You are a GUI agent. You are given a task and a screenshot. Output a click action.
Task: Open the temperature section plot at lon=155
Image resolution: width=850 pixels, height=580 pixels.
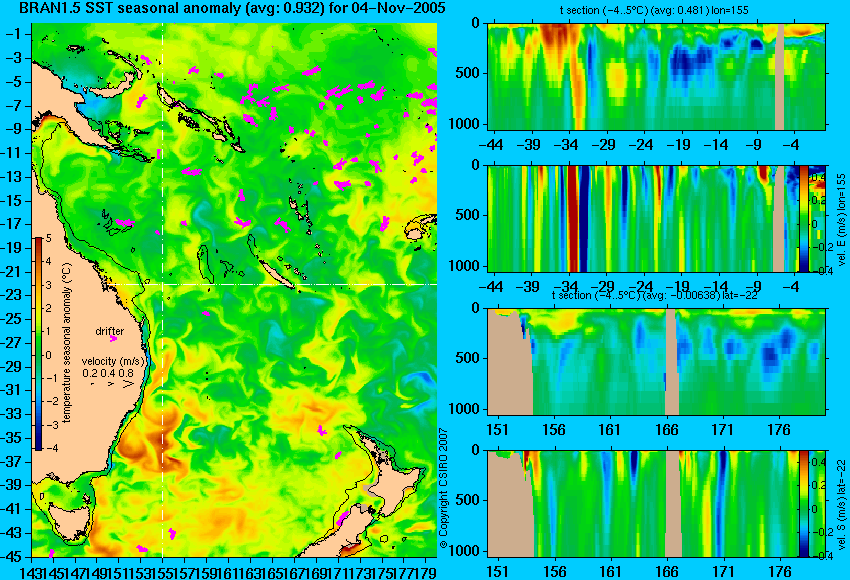(656, 76)
